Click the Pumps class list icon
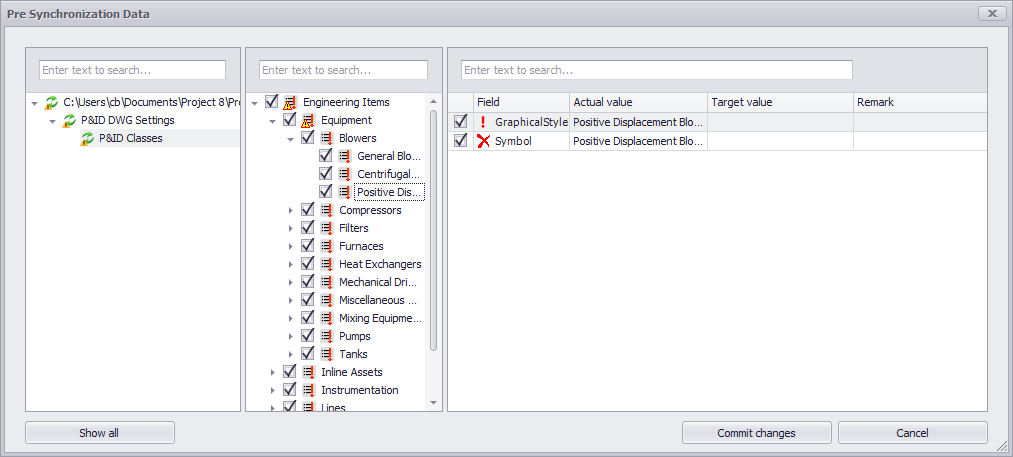 [x=326, y=336]
